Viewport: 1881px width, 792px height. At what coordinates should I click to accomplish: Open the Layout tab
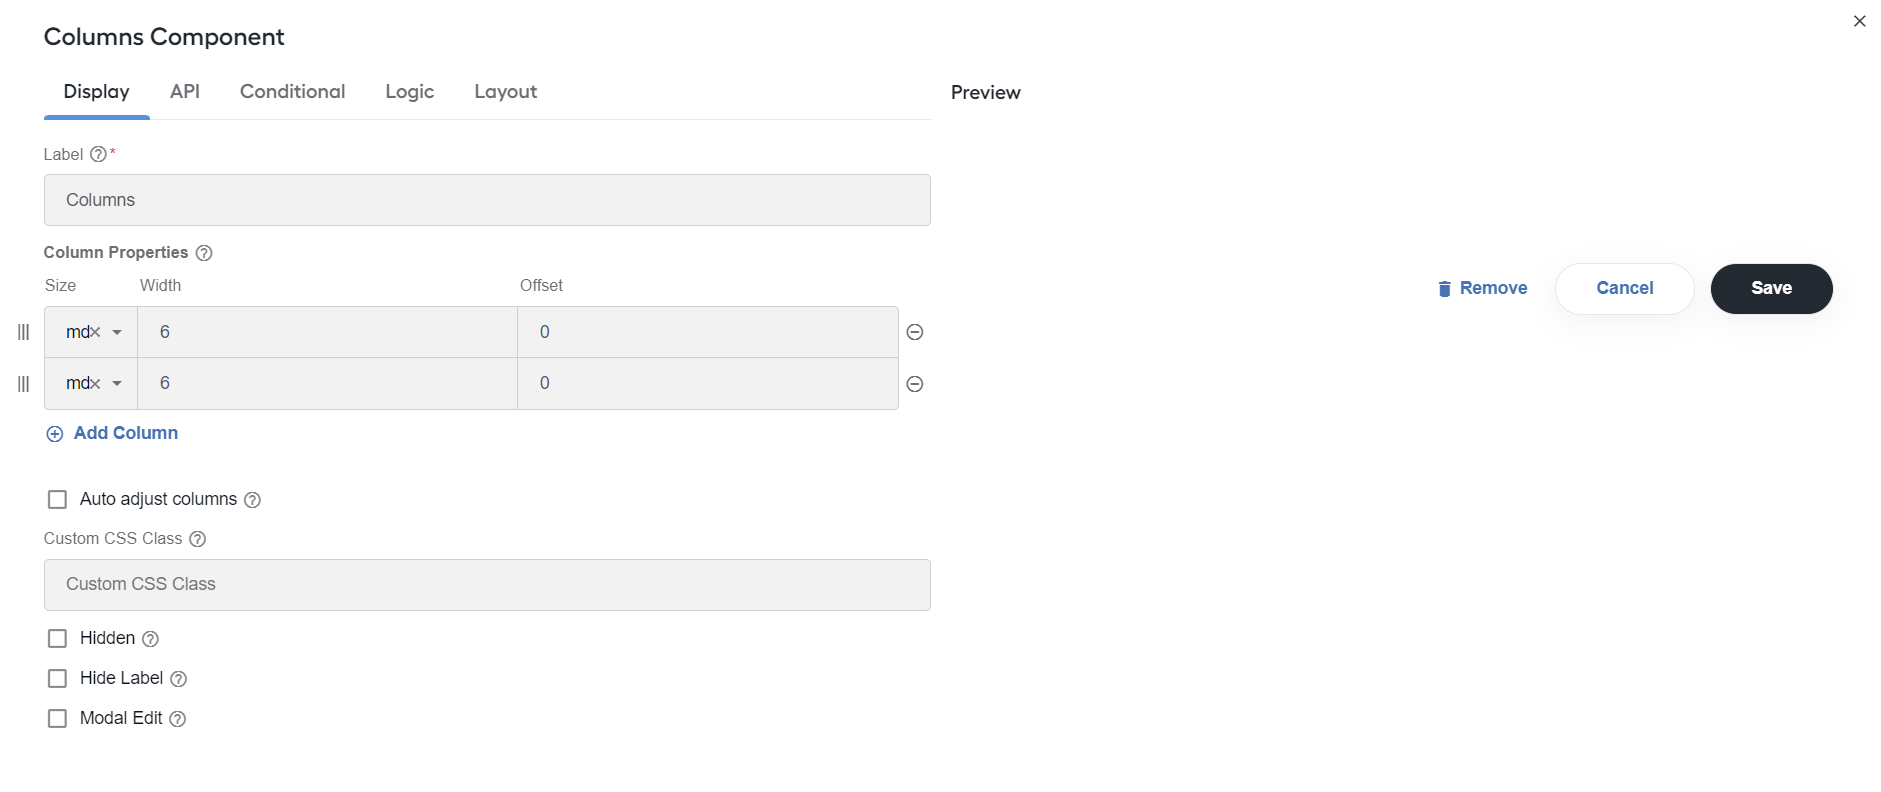tap(505, 92)
